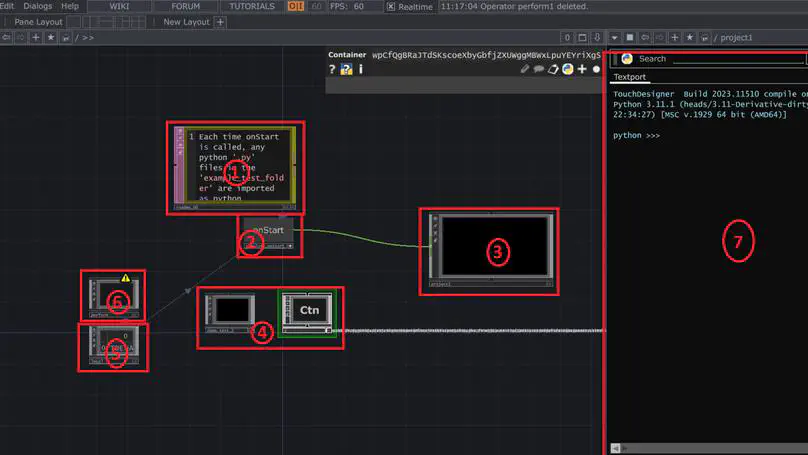The image size is (808, 455).
Task: Add operator in left pane via plus icon
Action: coord(36,38)
